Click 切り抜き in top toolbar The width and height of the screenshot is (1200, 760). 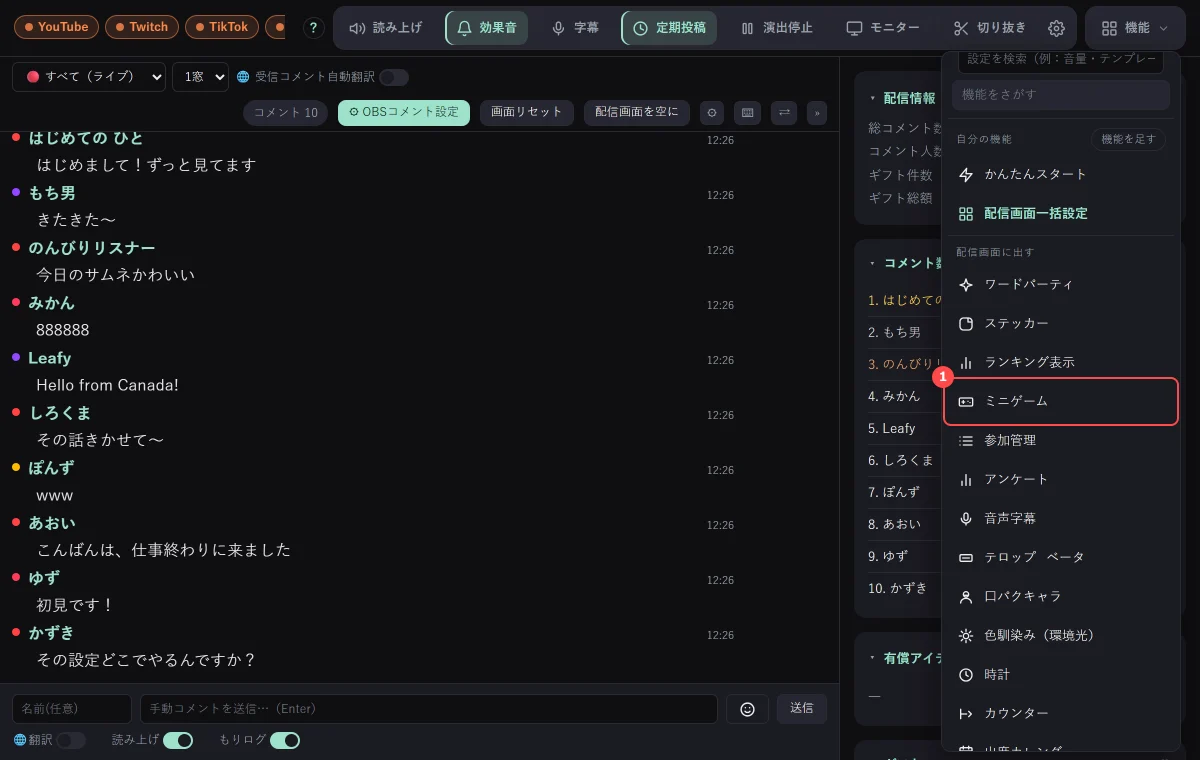tap(989, 28)
